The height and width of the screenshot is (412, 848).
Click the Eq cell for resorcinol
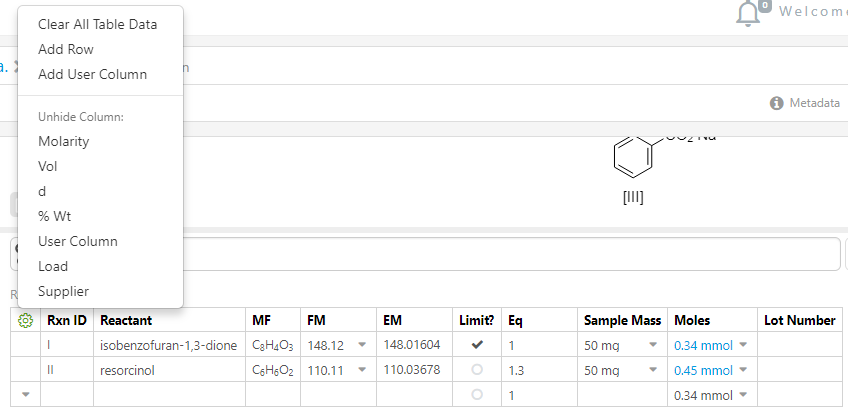point(540,370)
